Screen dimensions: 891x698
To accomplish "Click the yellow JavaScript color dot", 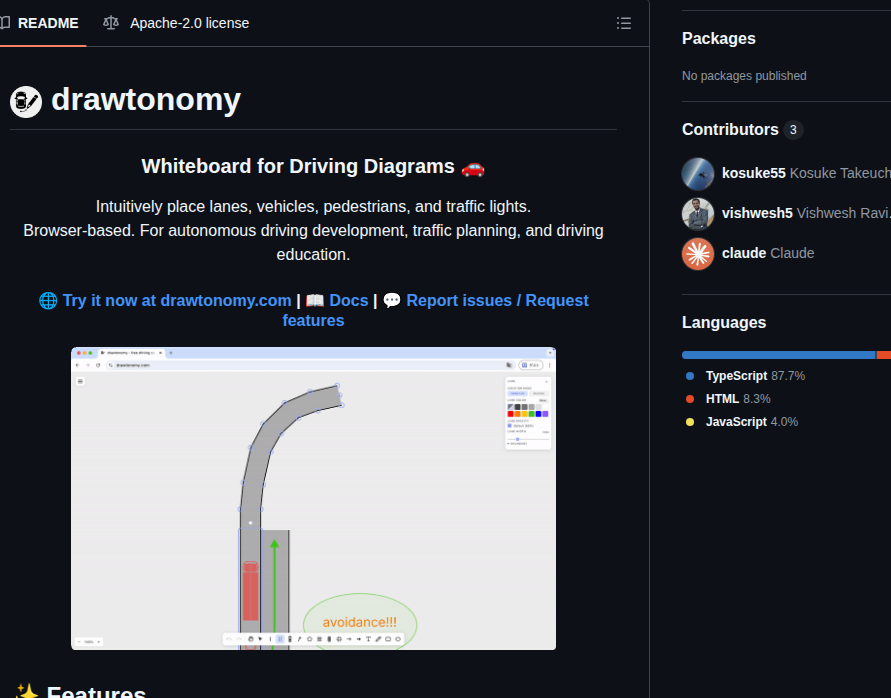I will coord(690,422).
